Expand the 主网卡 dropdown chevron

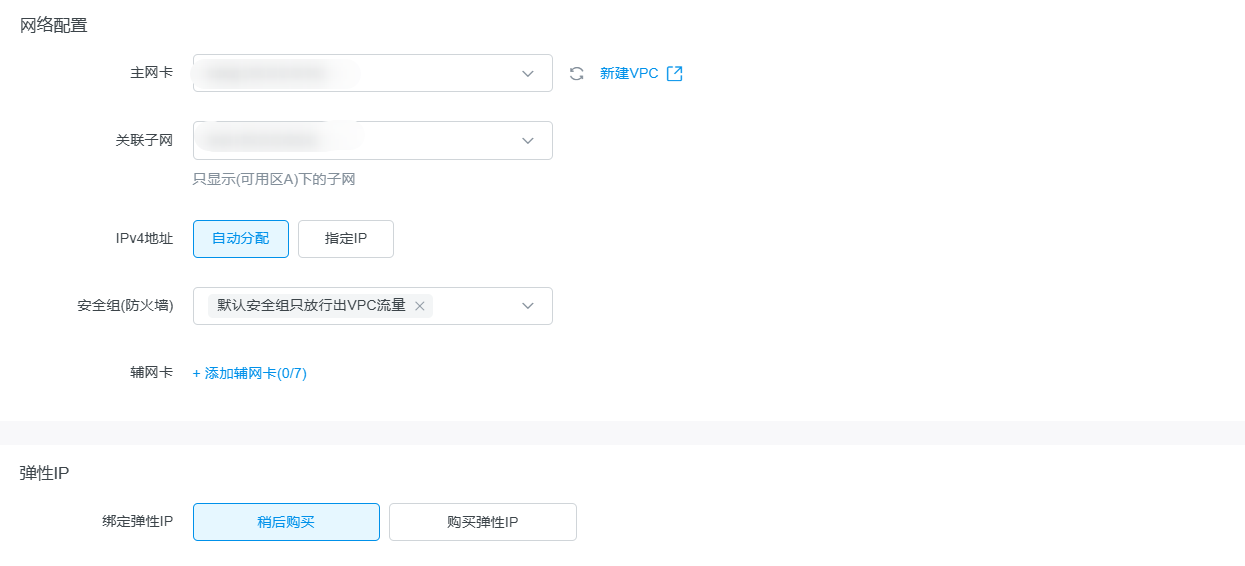coord(528,73)
